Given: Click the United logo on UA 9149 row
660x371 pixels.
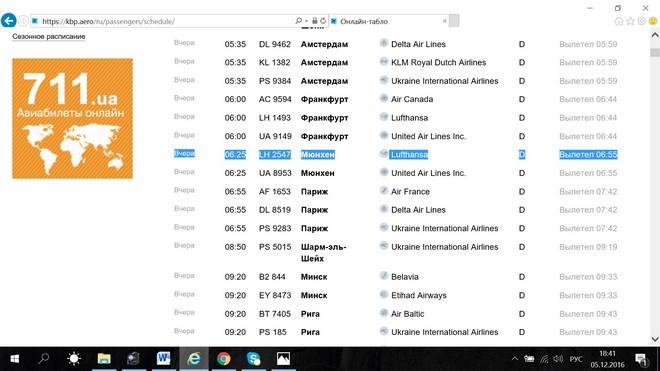Looking at the screenshot, I should tap(383, 135).
